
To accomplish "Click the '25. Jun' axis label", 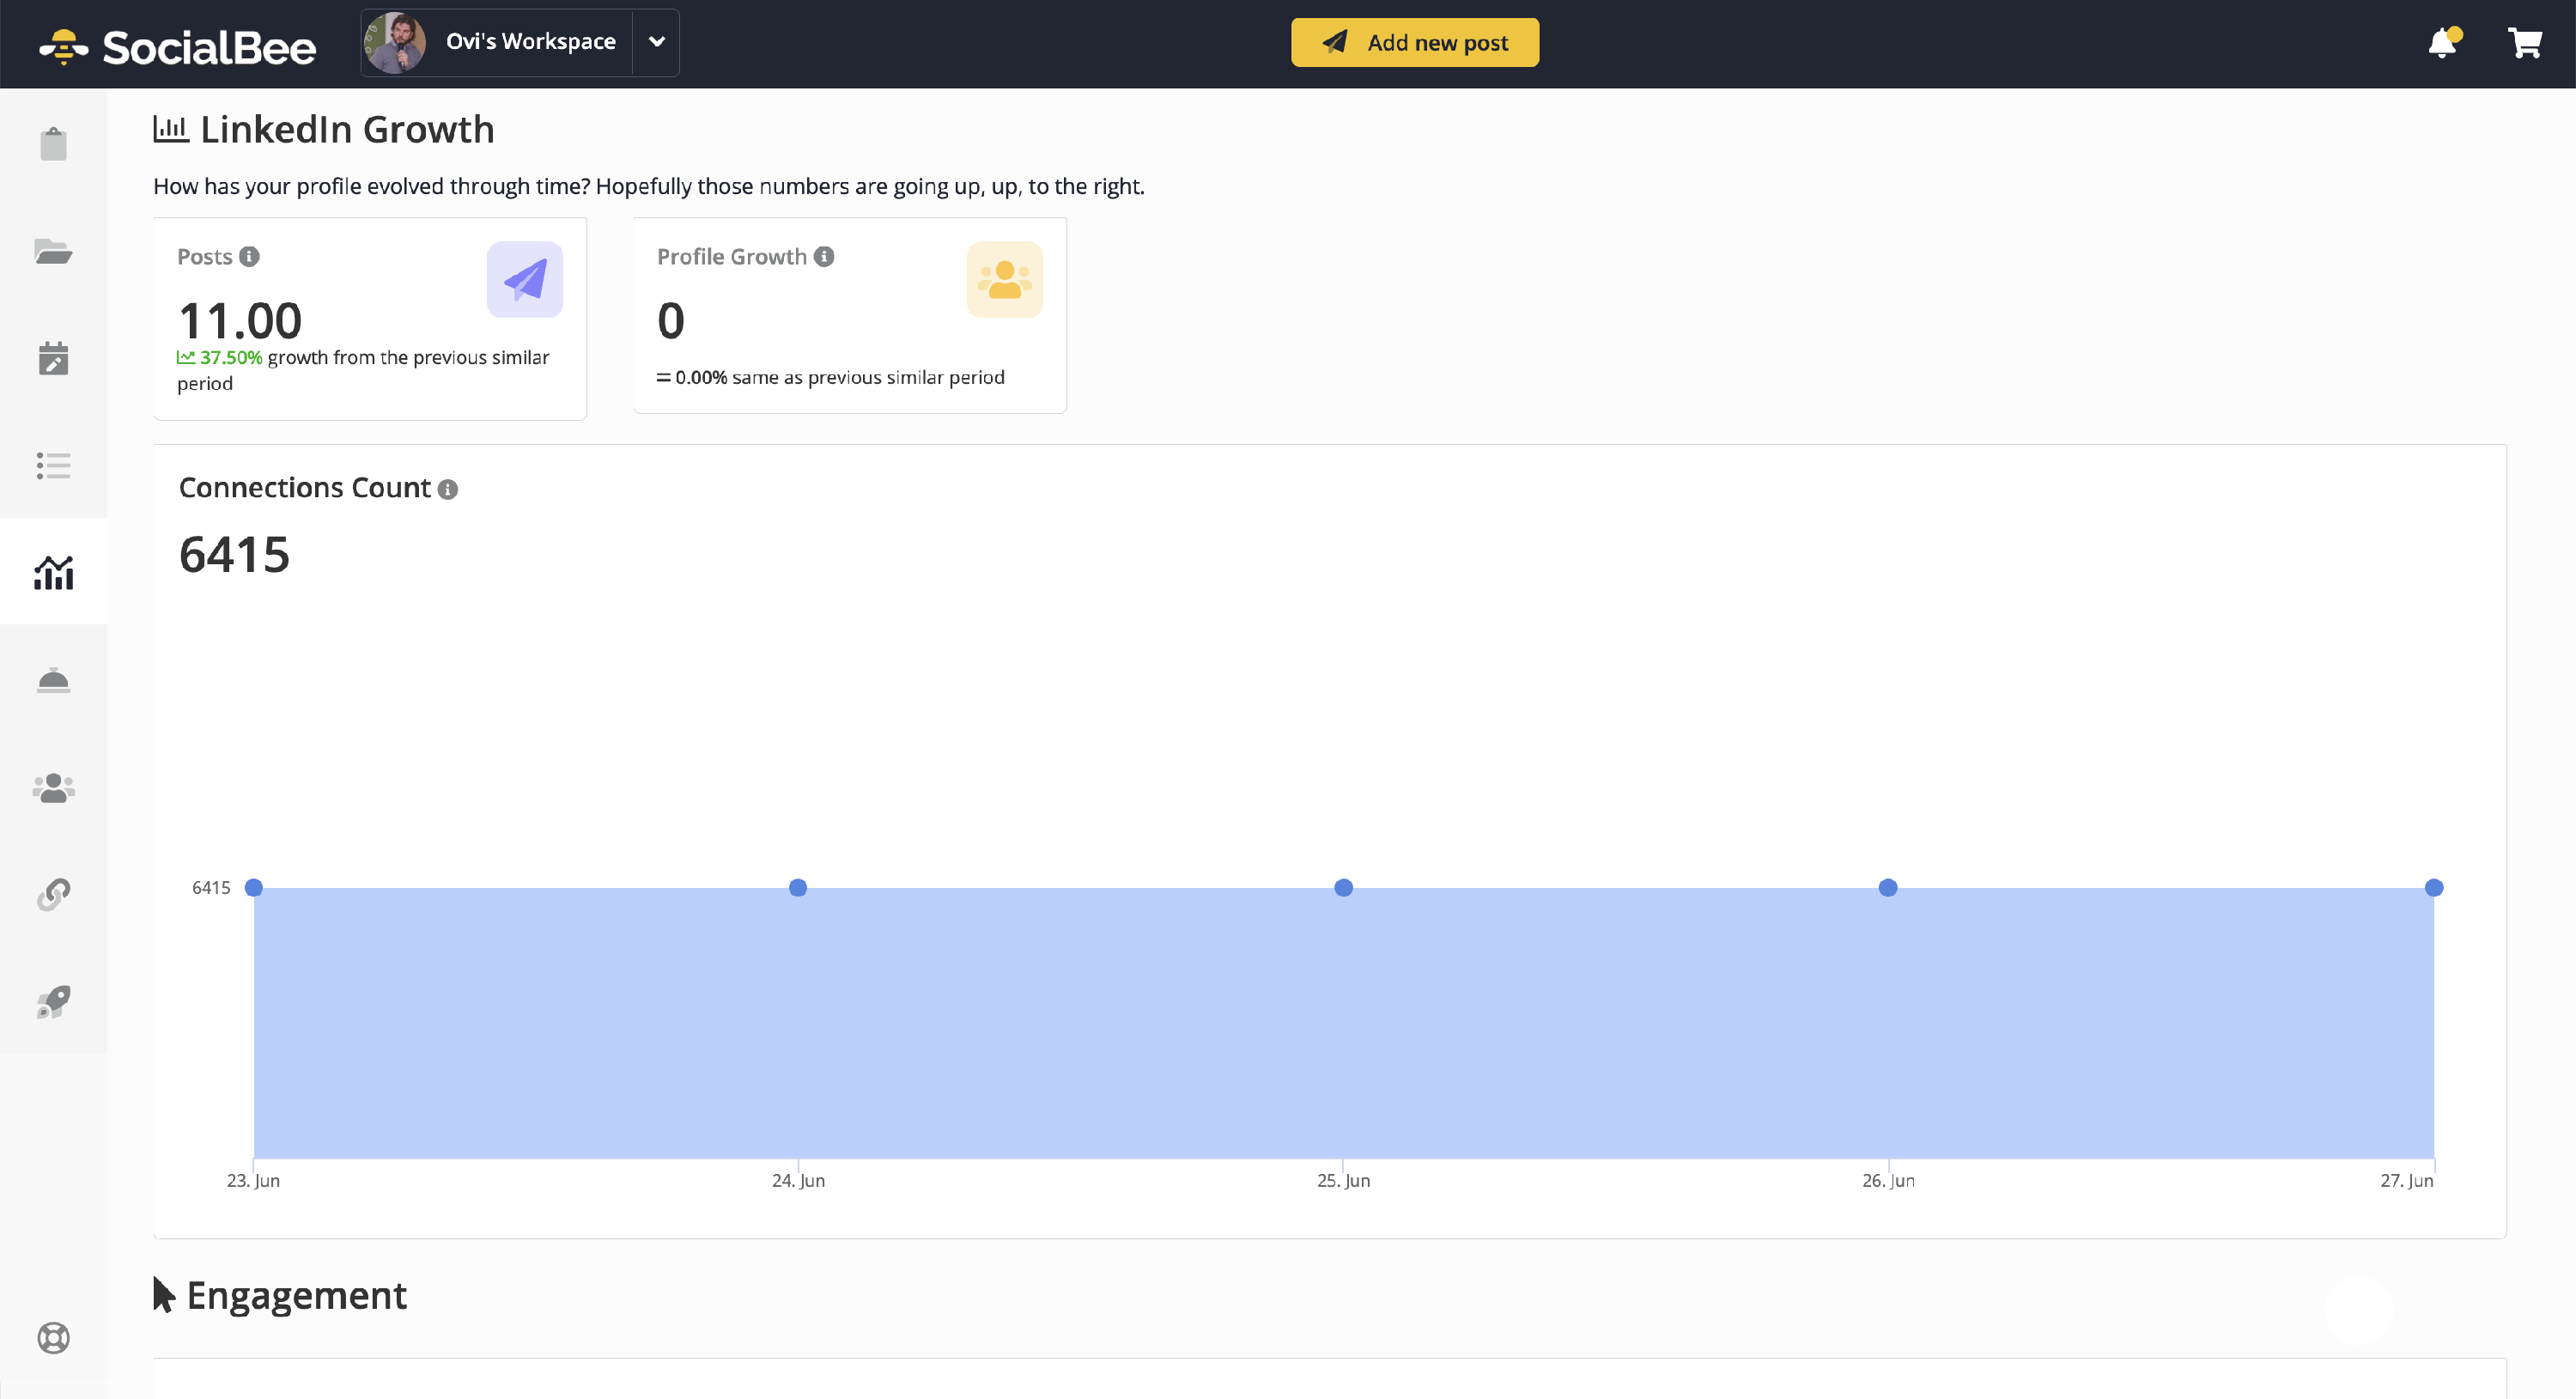I will coord(1343,1180).
